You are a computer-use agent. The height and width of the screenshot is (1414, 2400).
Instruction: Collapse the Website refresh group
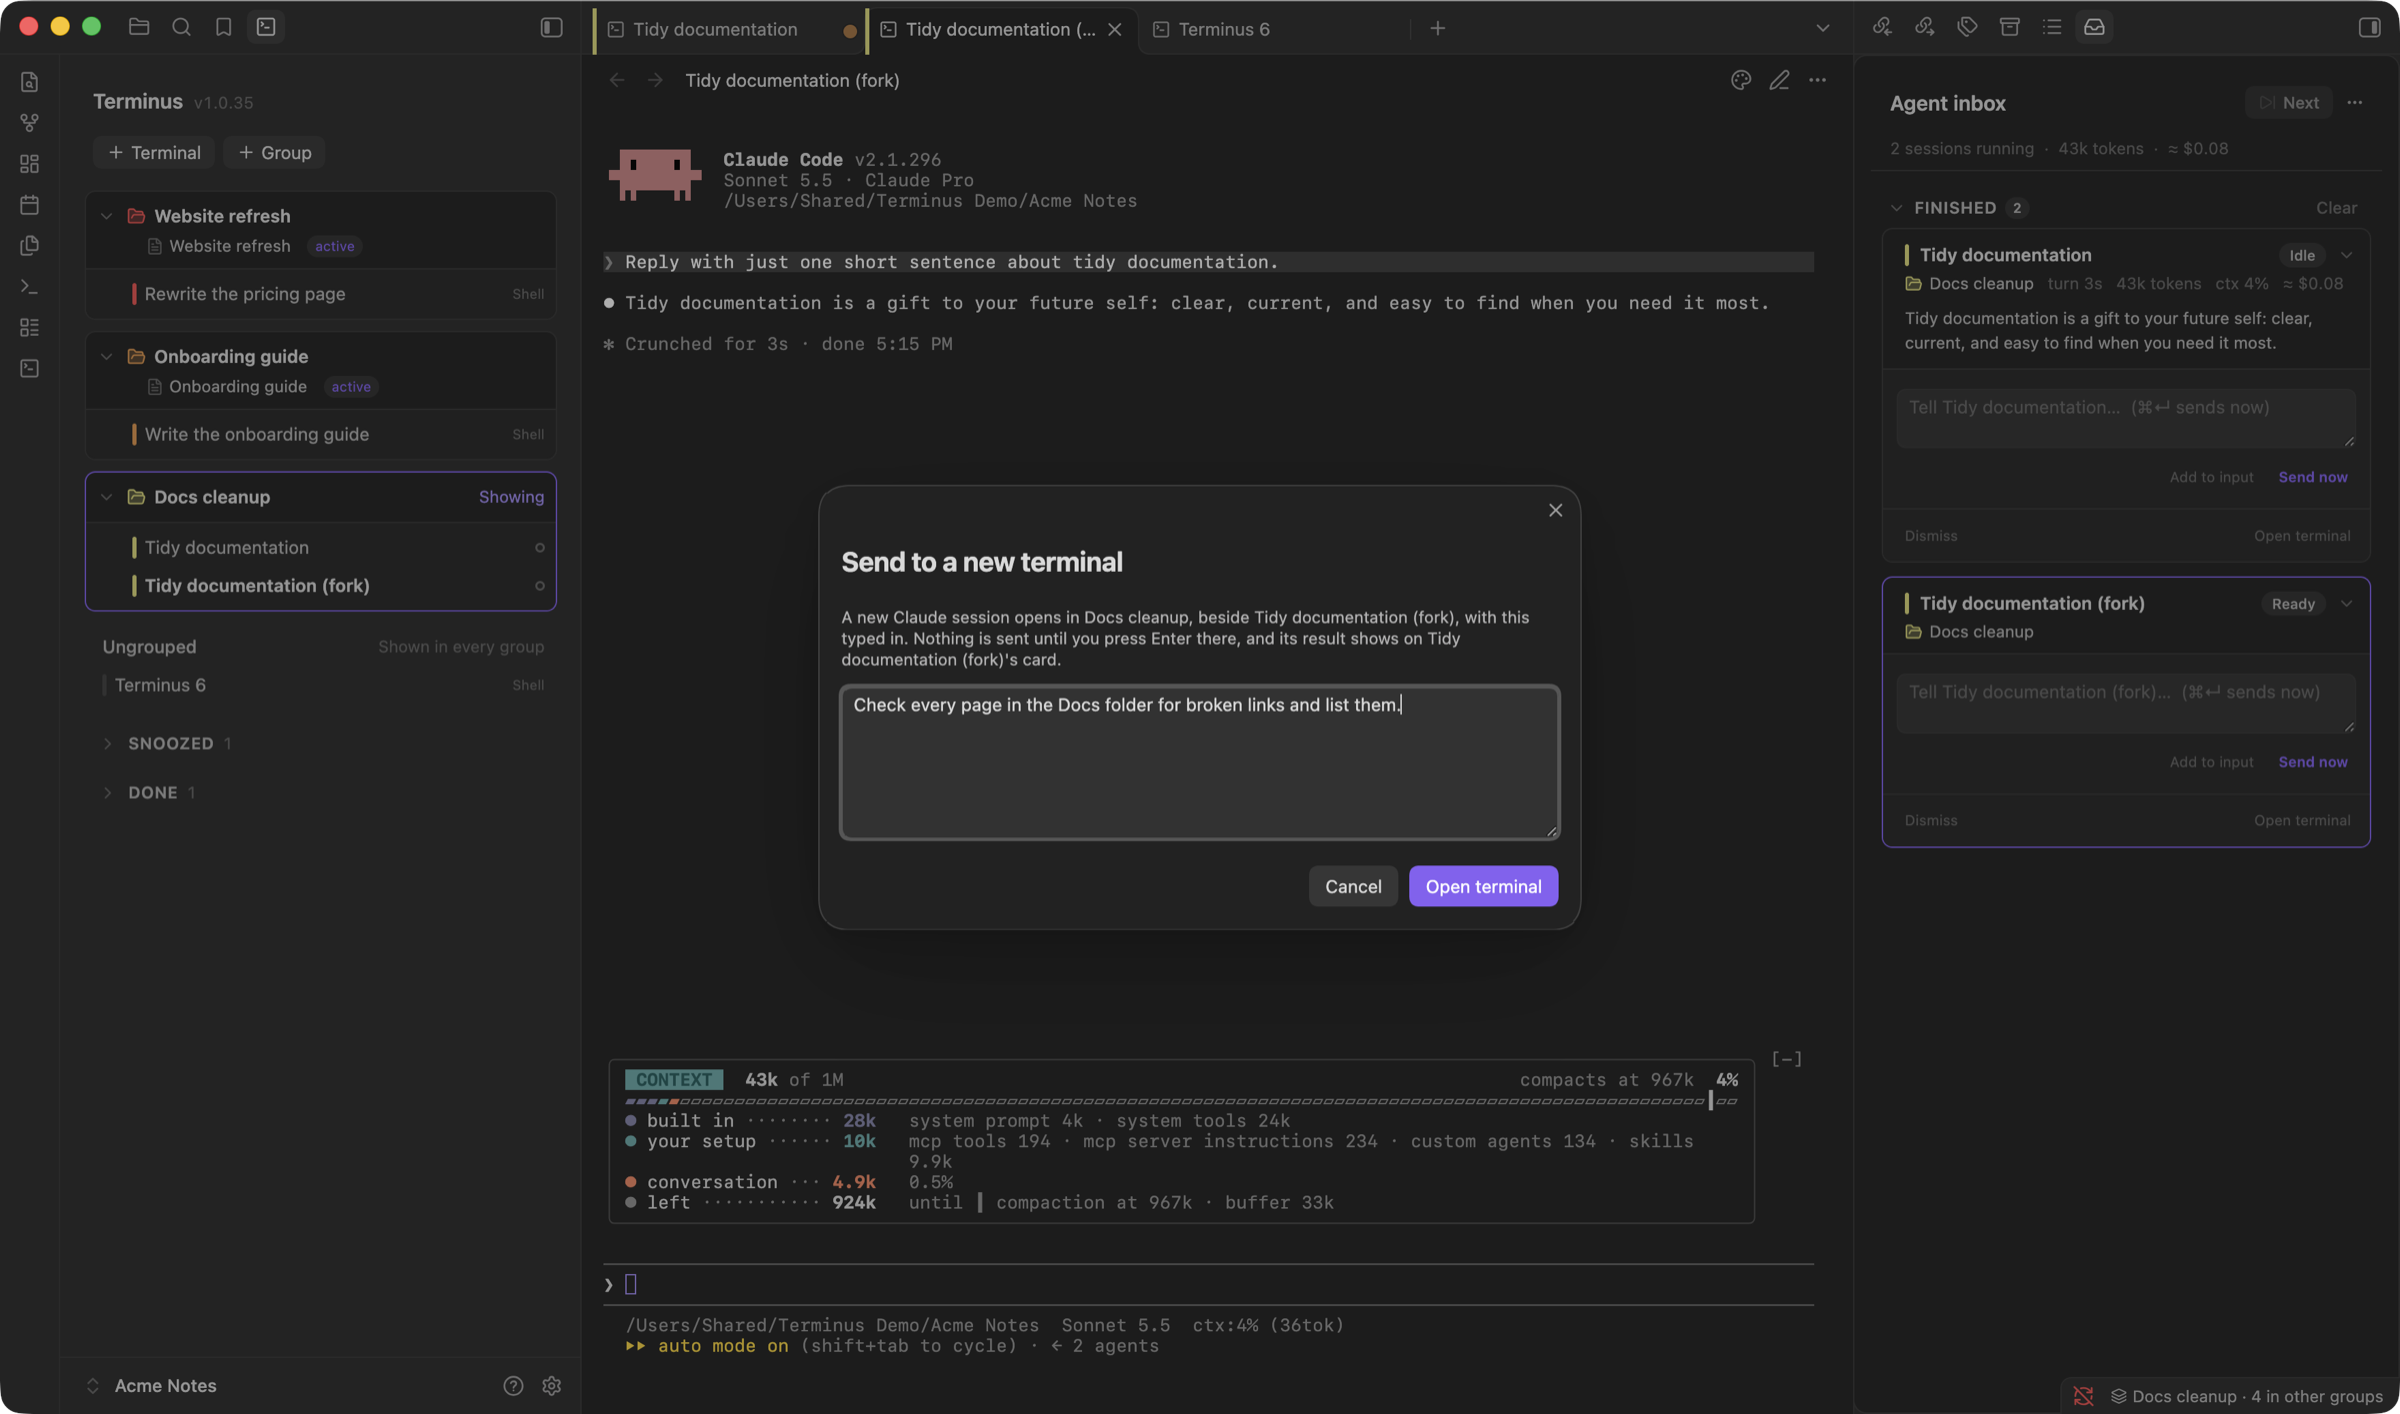click(x=106, y=216)
